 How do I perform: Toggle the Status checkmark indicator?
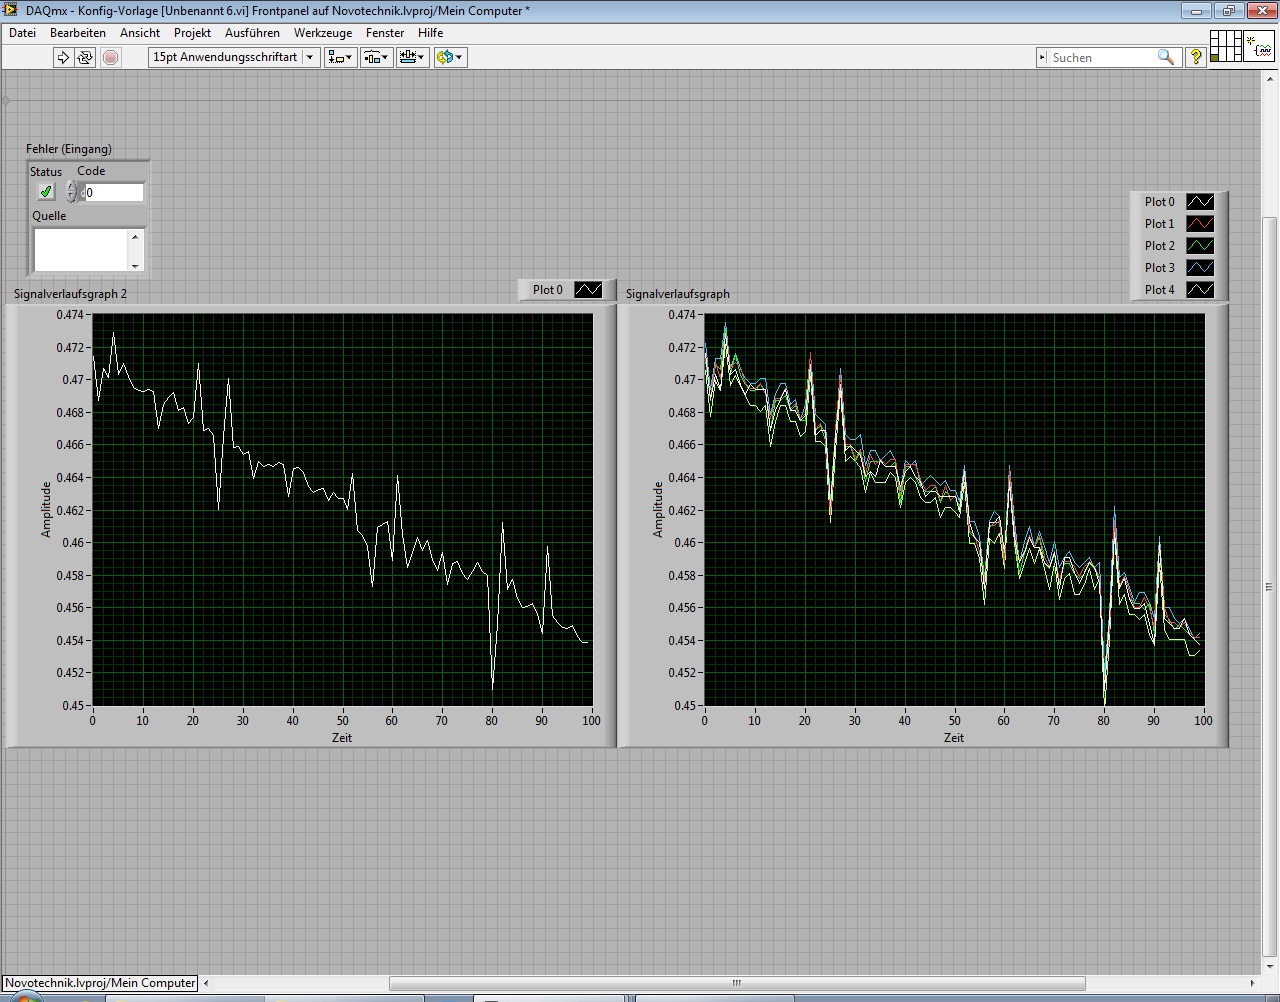(46, 191)
